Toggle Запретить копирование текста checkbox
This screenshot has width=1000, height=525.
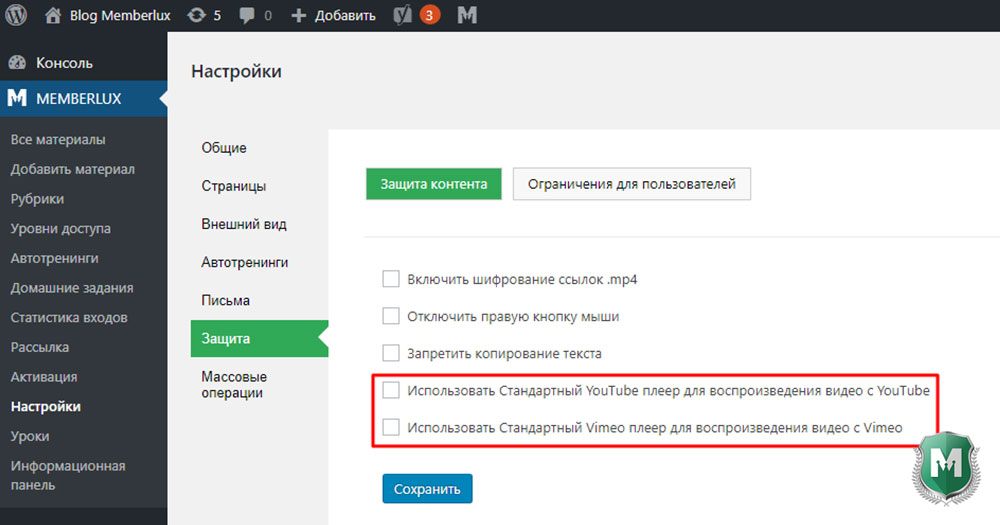click(391, 353)
